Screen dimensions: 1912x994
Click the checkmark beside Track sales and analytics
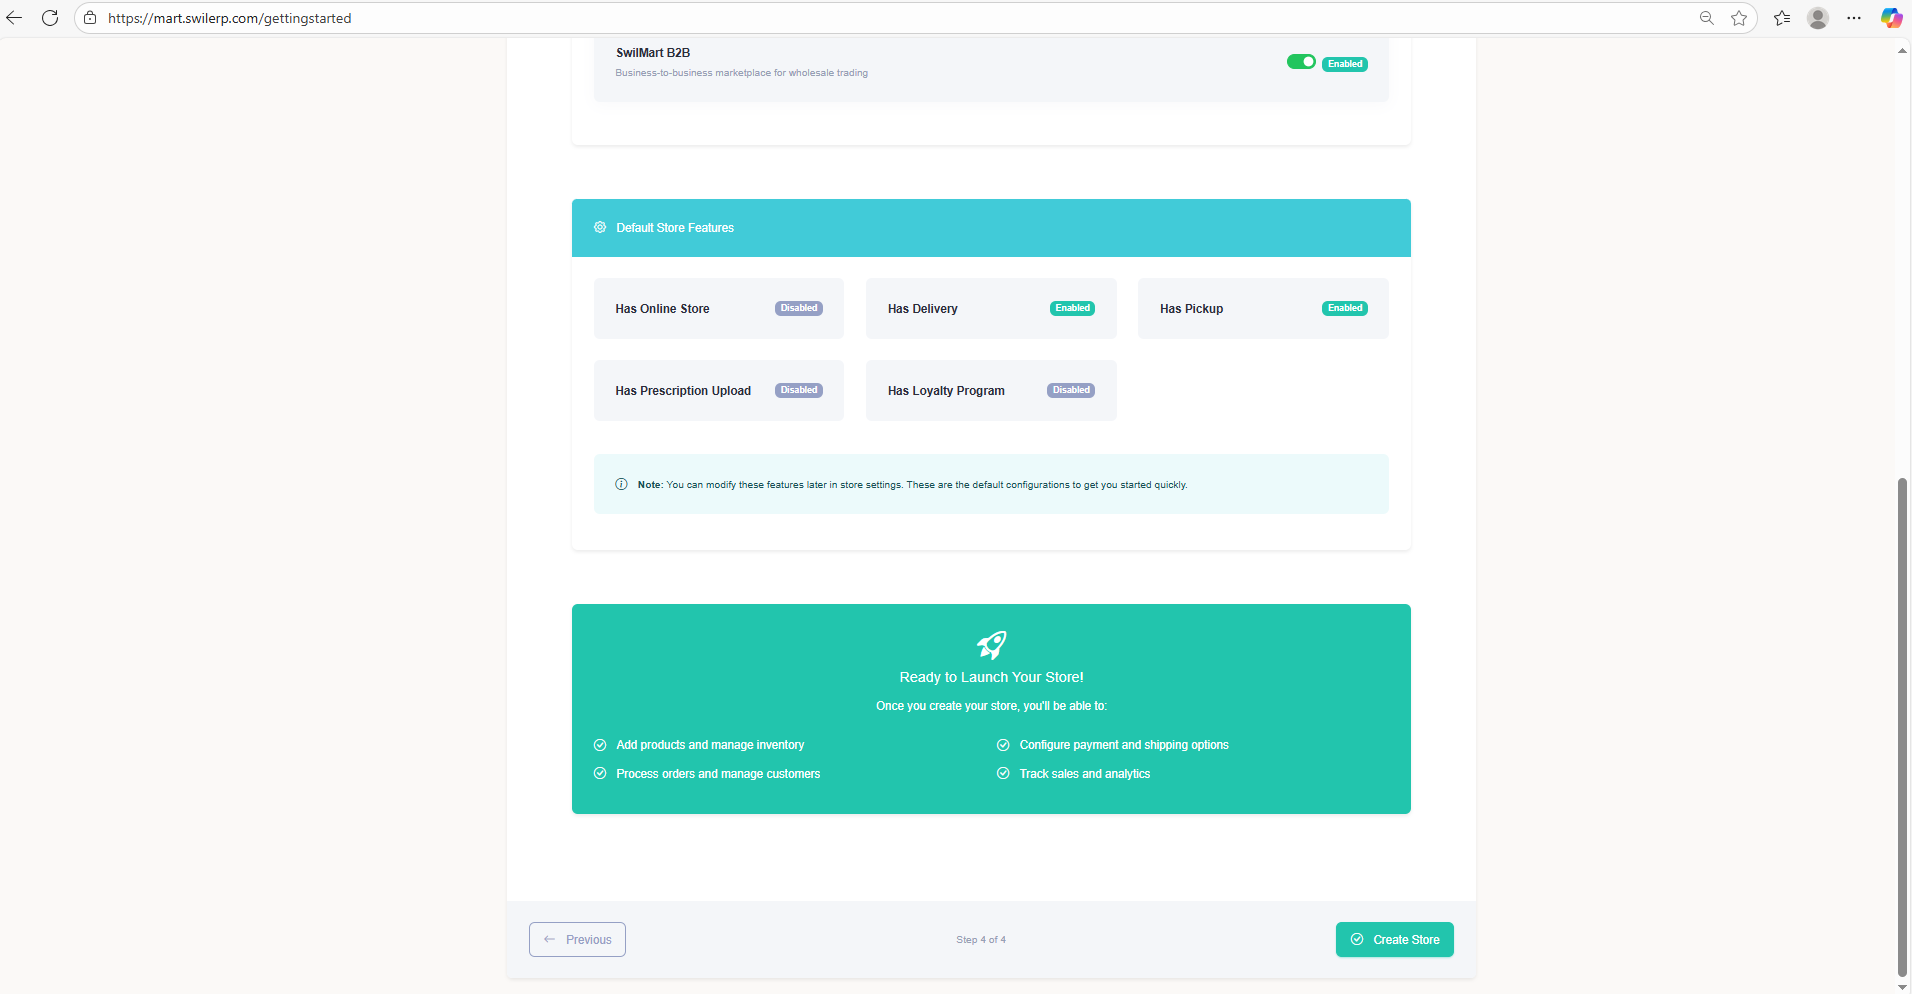point(1003,773)
